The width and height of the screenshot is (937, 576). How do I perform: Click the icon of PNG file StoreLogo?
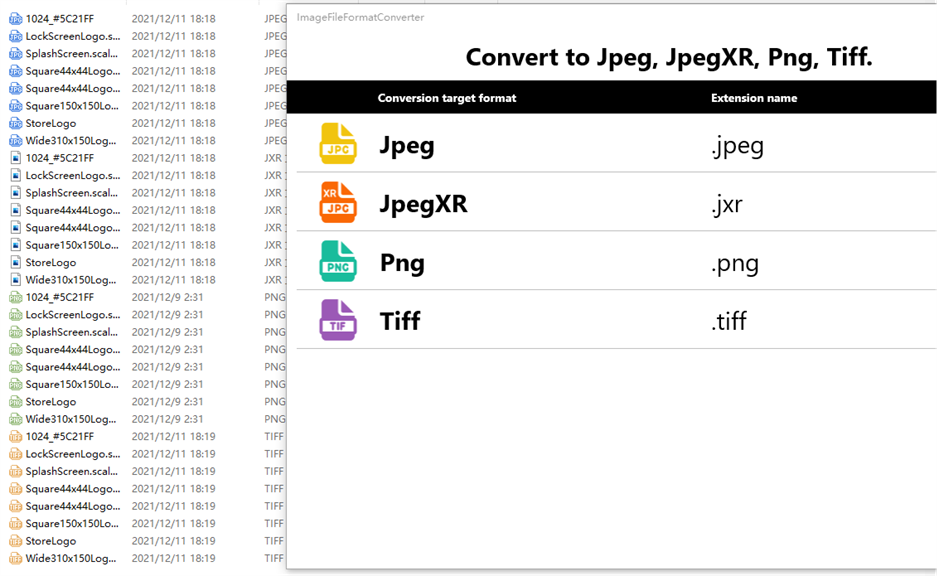point(16,402)
